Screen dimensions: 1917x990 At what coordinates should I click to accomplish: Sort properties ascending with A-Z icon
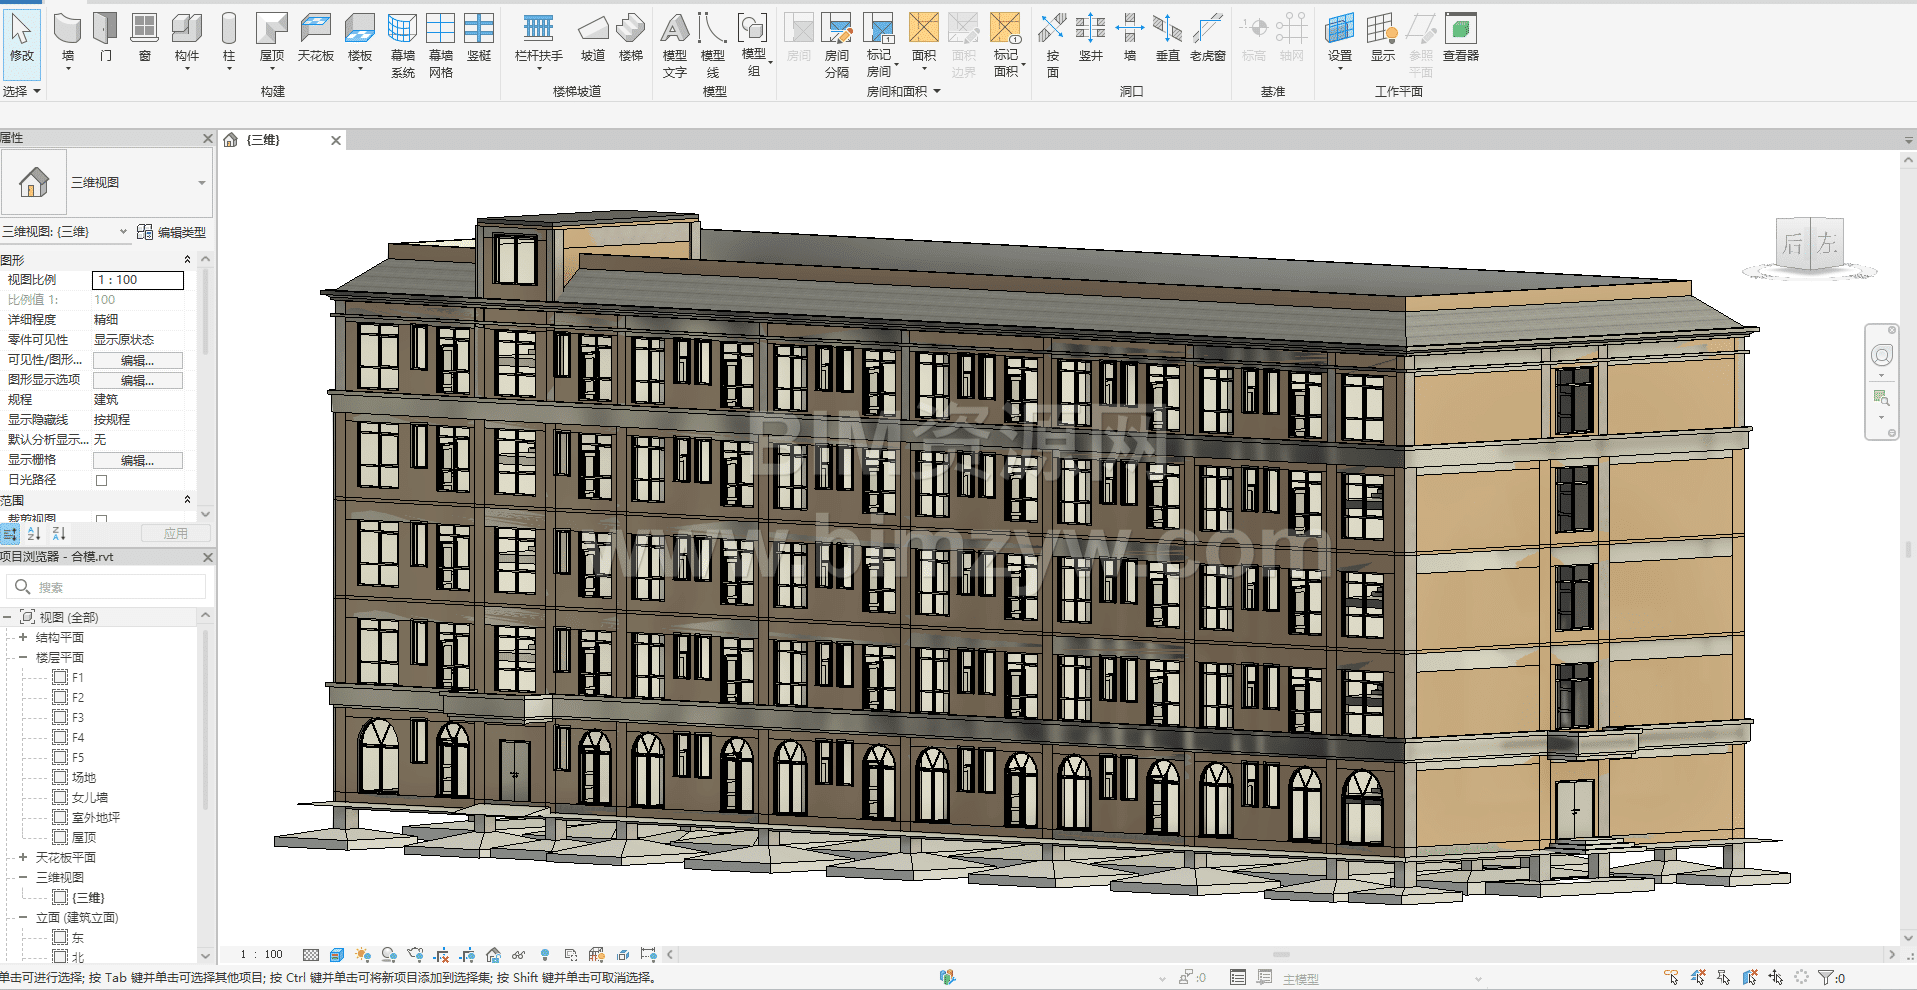34,534
